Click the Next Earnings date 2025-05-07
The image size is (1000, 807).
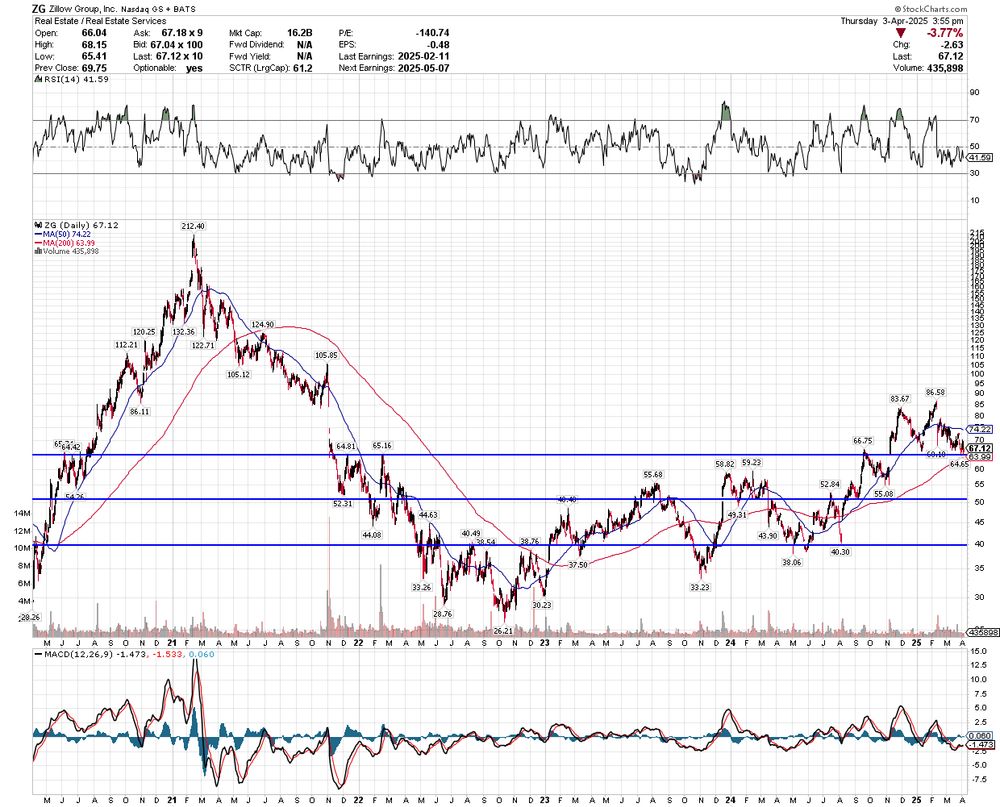pos(423,68)
